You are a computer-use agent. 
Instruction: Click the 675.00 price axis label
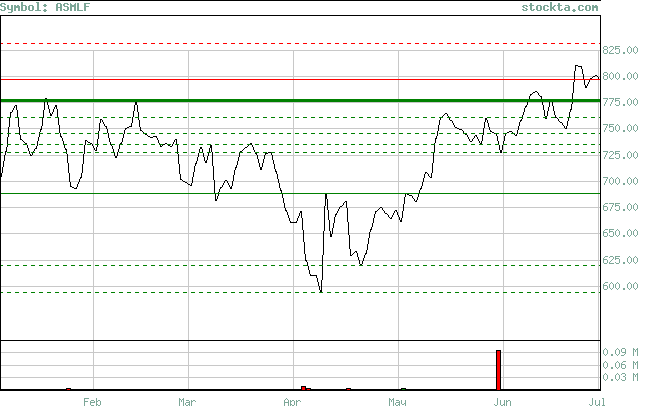tap(620, 207)
